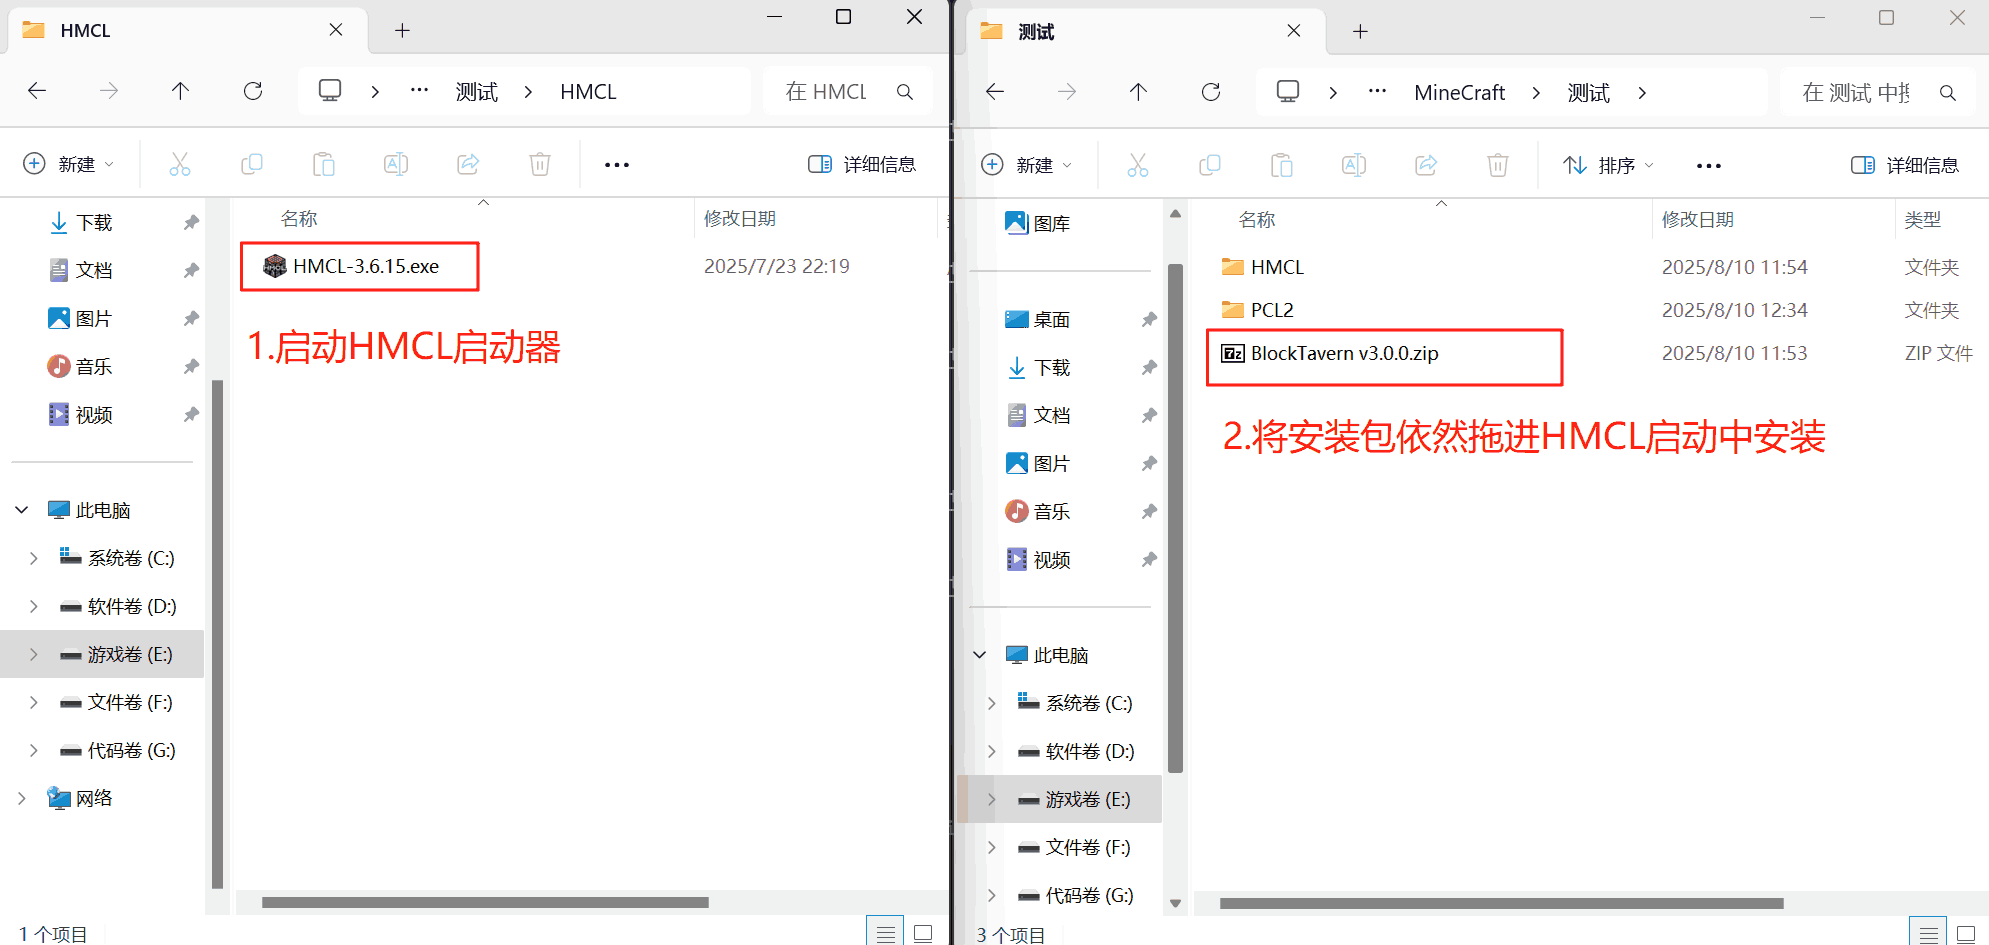Click Delete trash icon in HMCL window

pos(540,164)
